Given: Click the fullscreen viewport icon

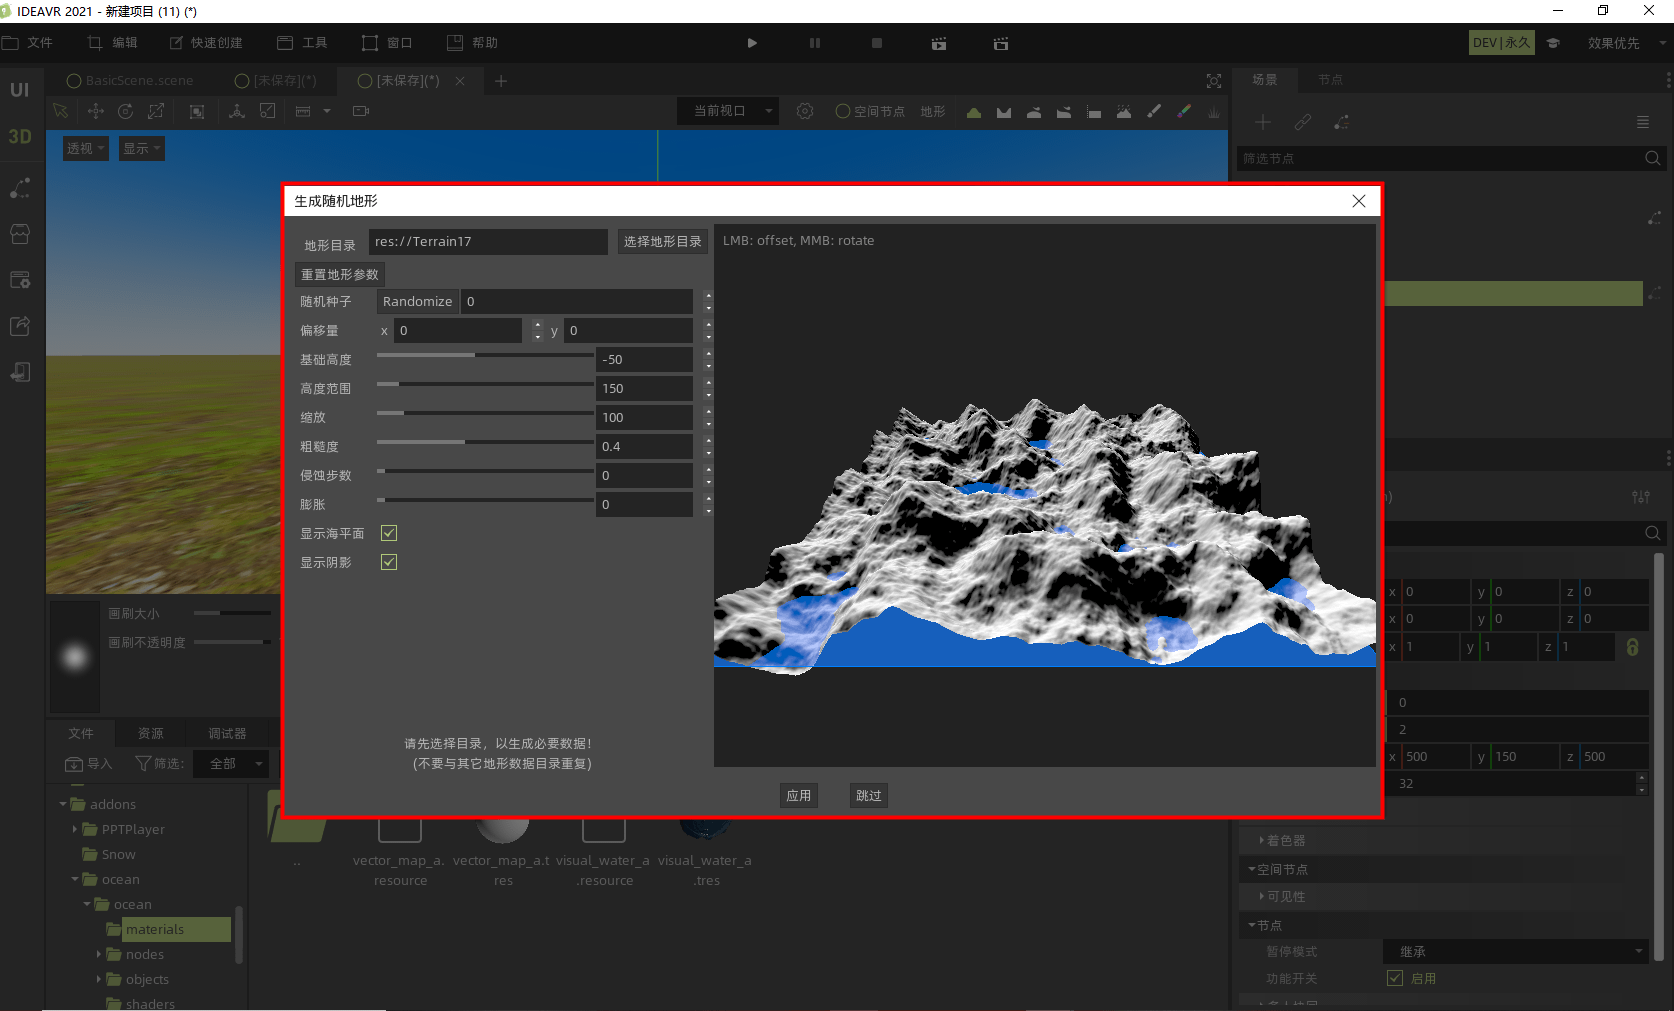Looking at the screenshot, I should [x=1214, y=81].
